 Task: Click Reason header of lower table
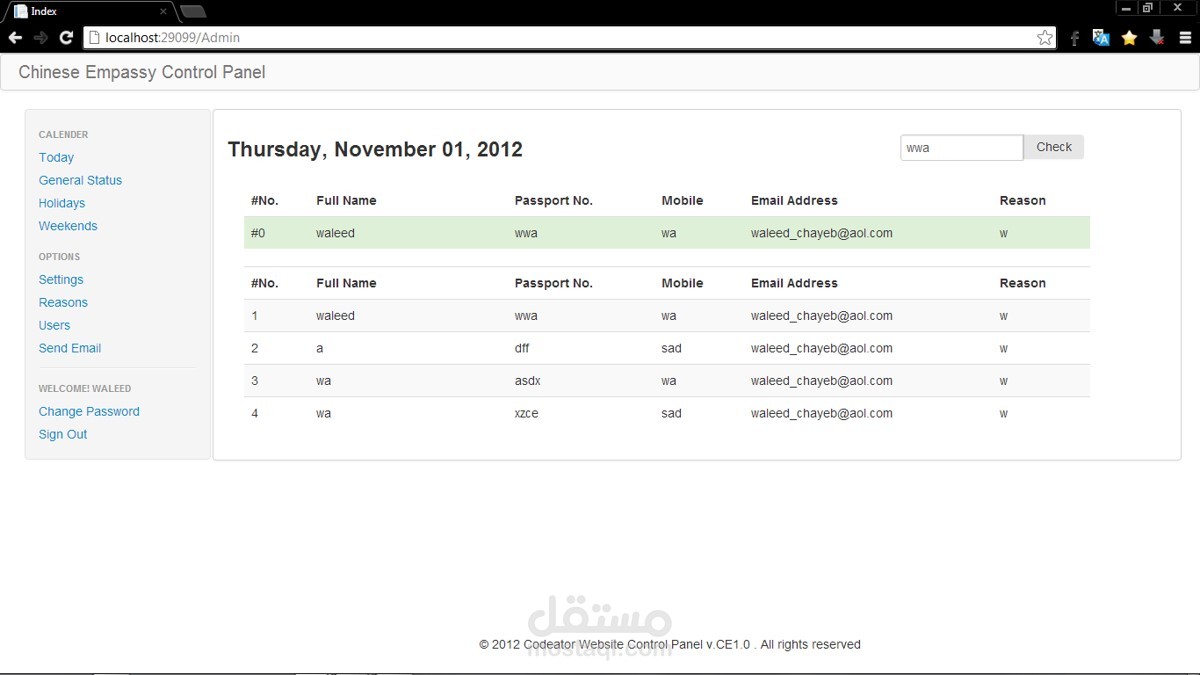pos(1022,283)
